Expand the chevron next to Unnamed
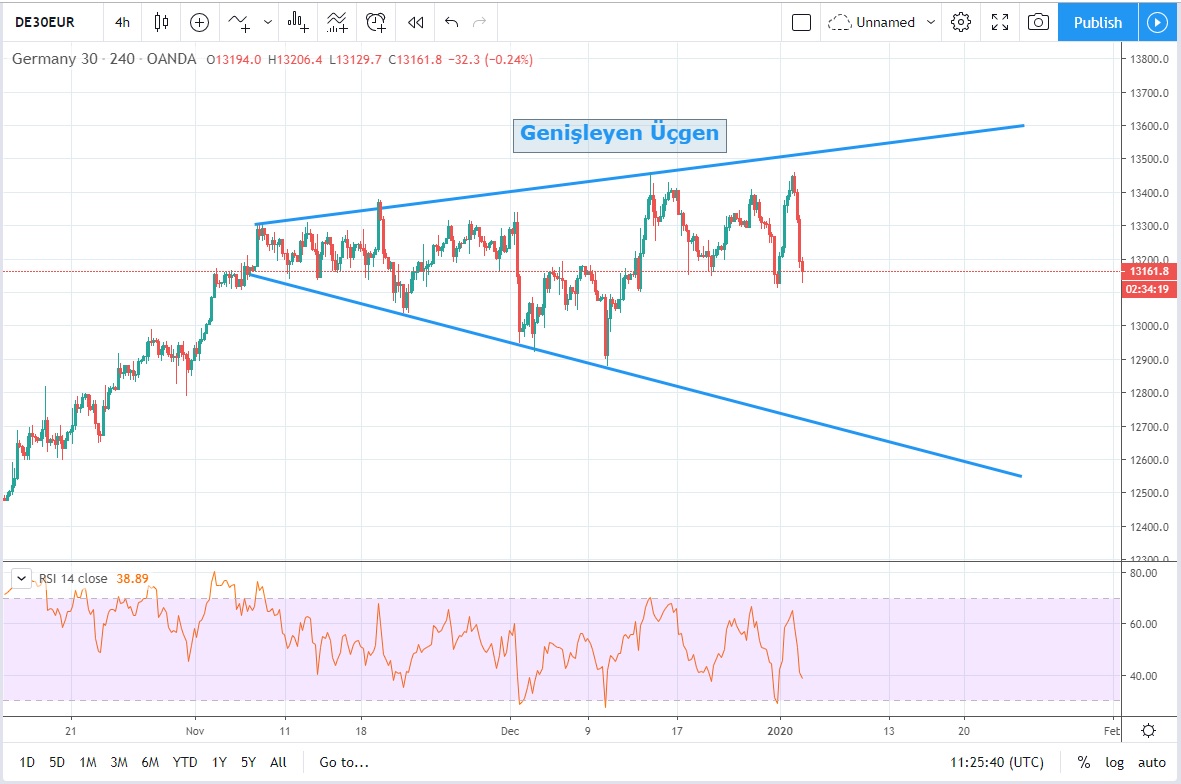1181x784 pixels. click(931, 23)
